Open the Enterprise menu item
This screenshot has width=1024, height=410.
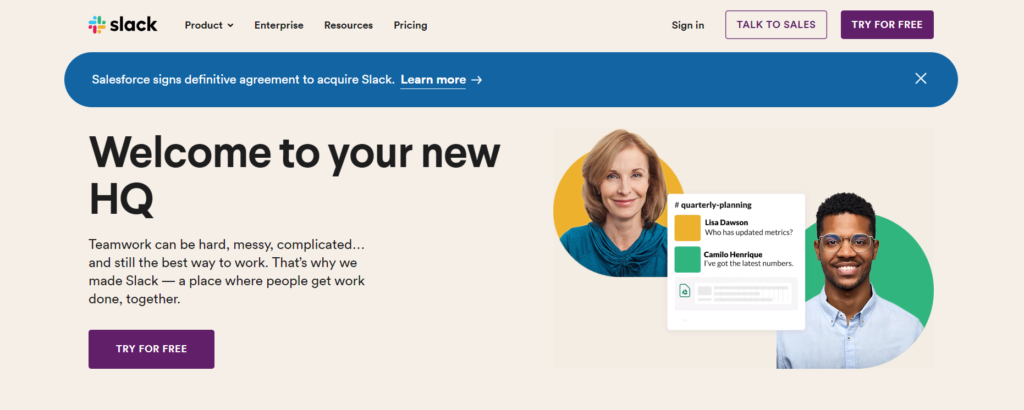click(279, 25)
